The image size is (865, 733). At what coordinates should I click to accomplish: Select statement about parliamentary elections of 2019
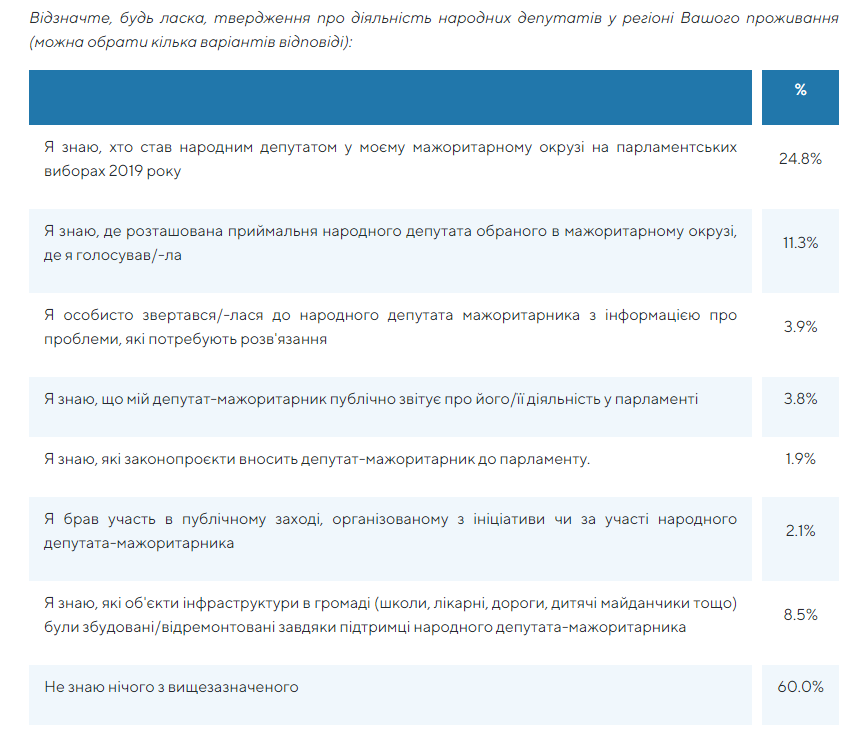[390, 159]
